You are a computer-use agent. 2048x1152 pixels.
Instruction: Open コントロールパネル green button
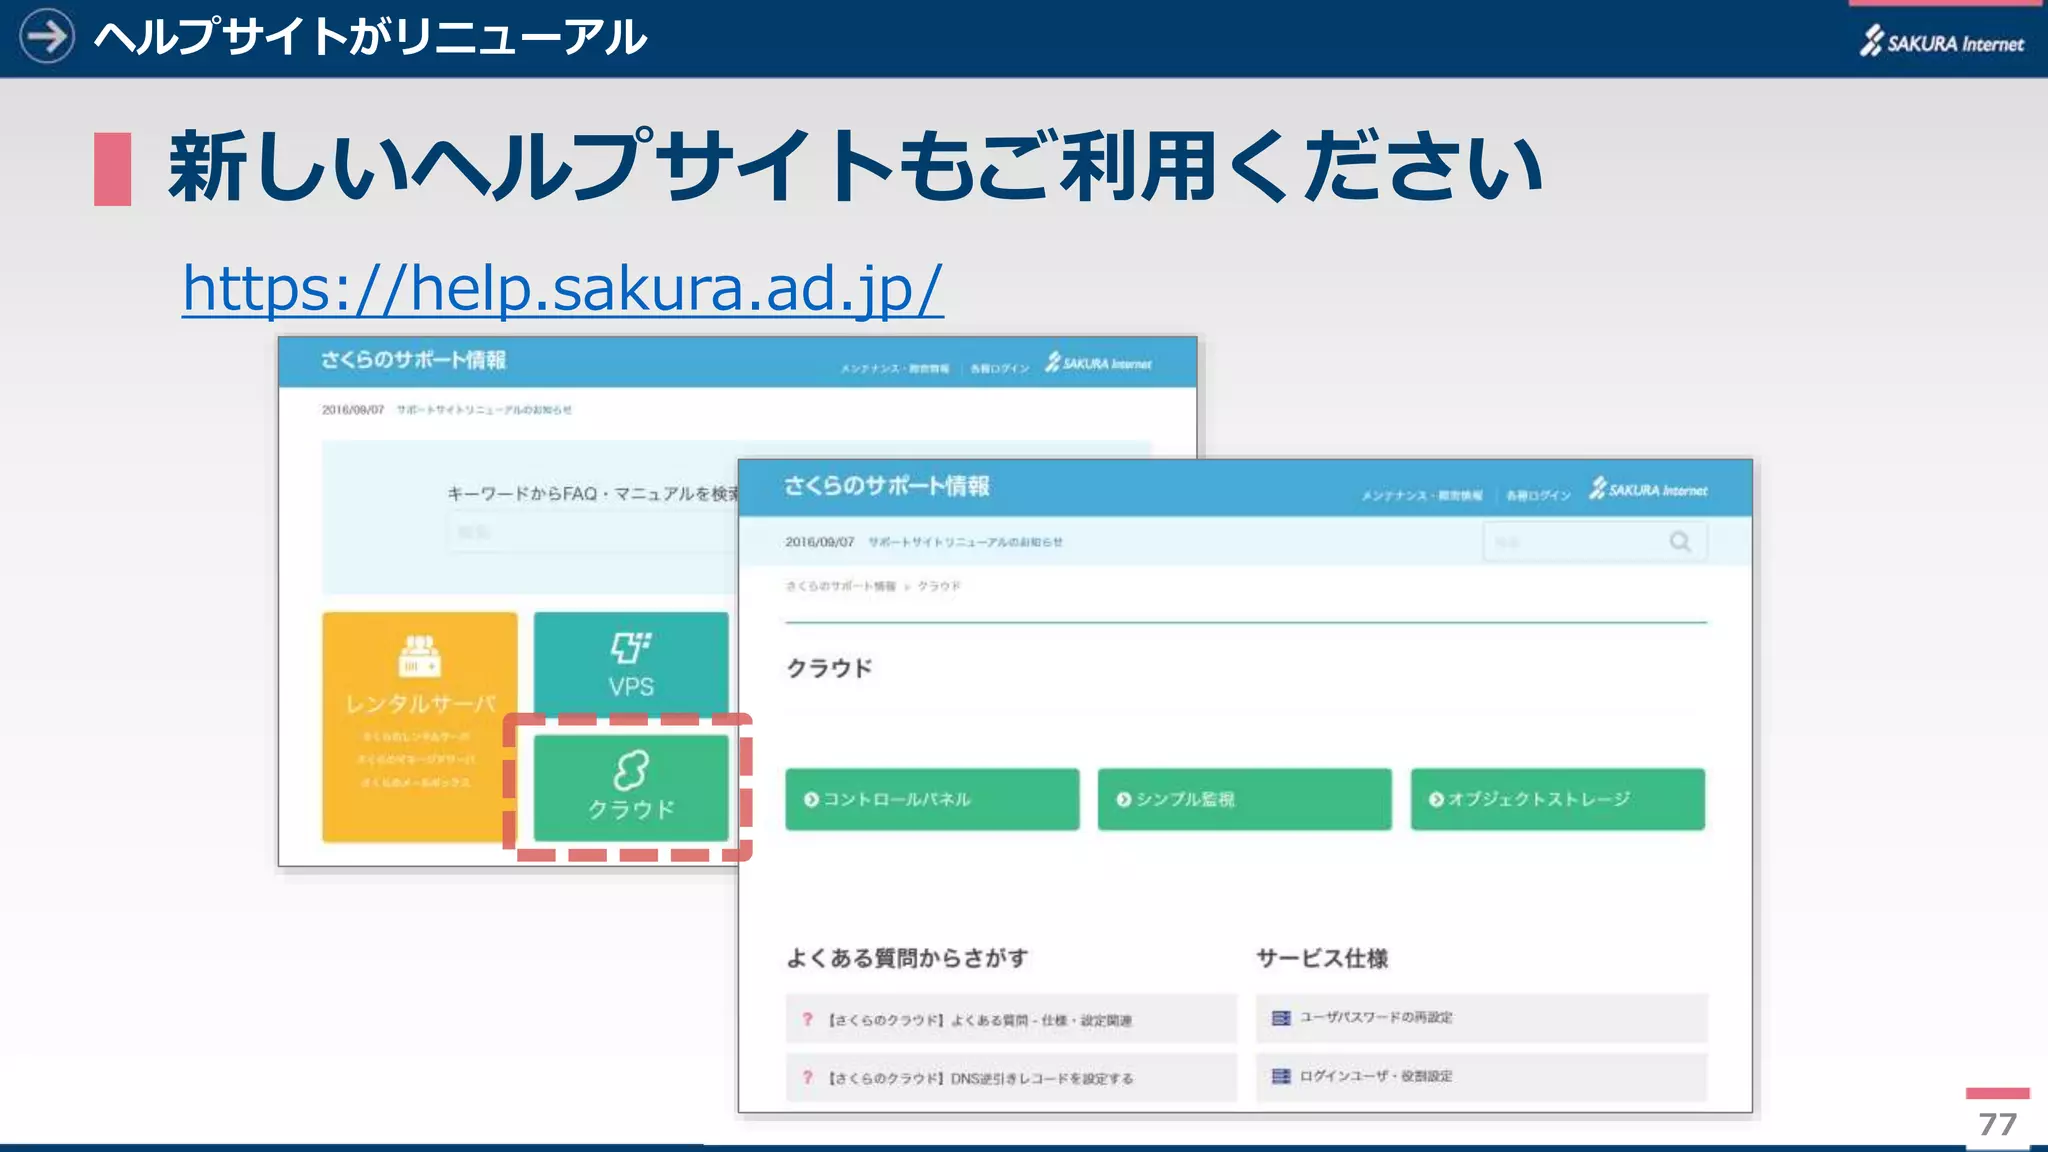(x=932, y=799)
